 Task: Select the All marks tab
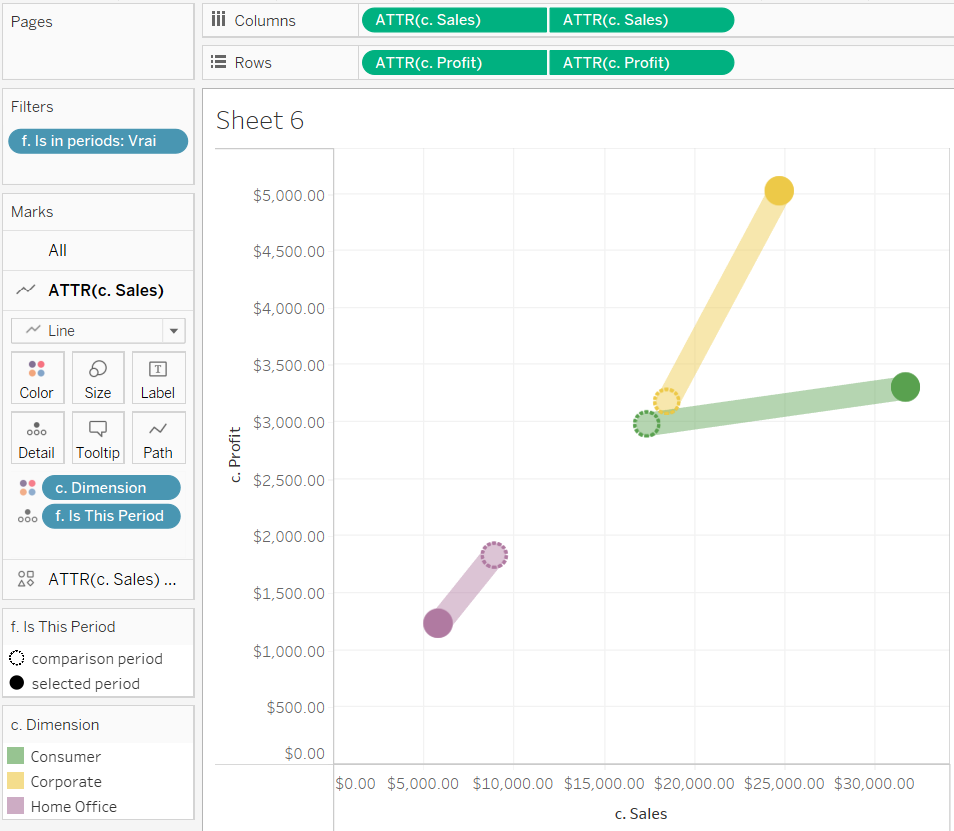click(x=58, y=251)
